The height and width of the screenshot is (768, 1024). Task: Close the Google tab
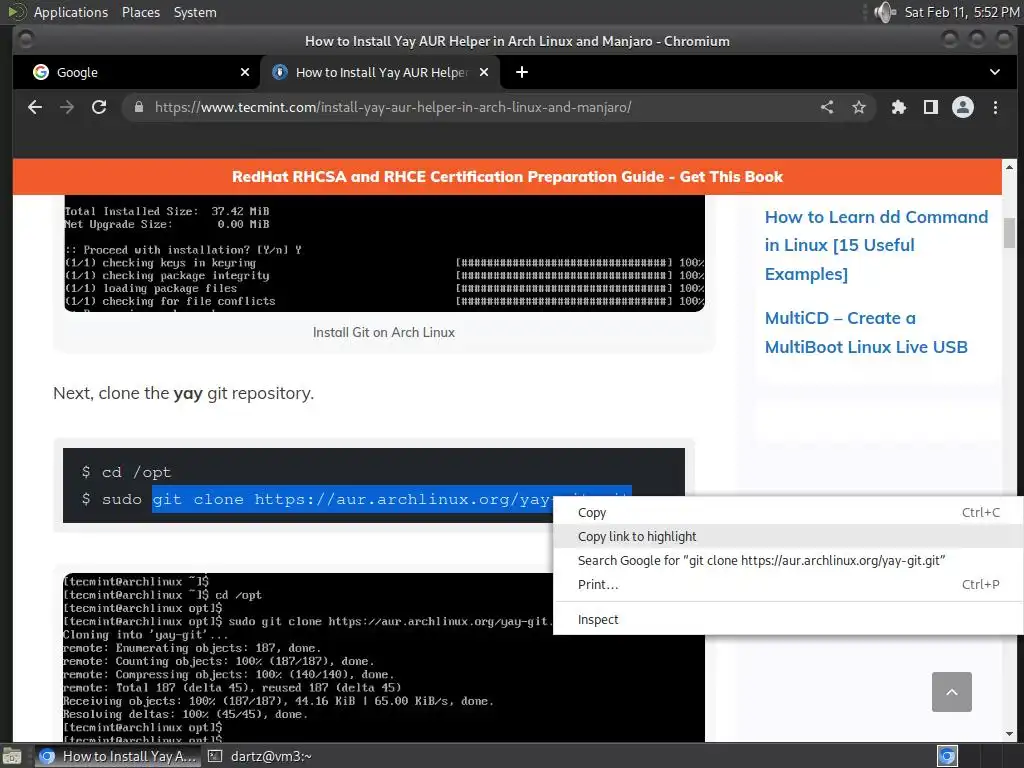click(245, 72)
